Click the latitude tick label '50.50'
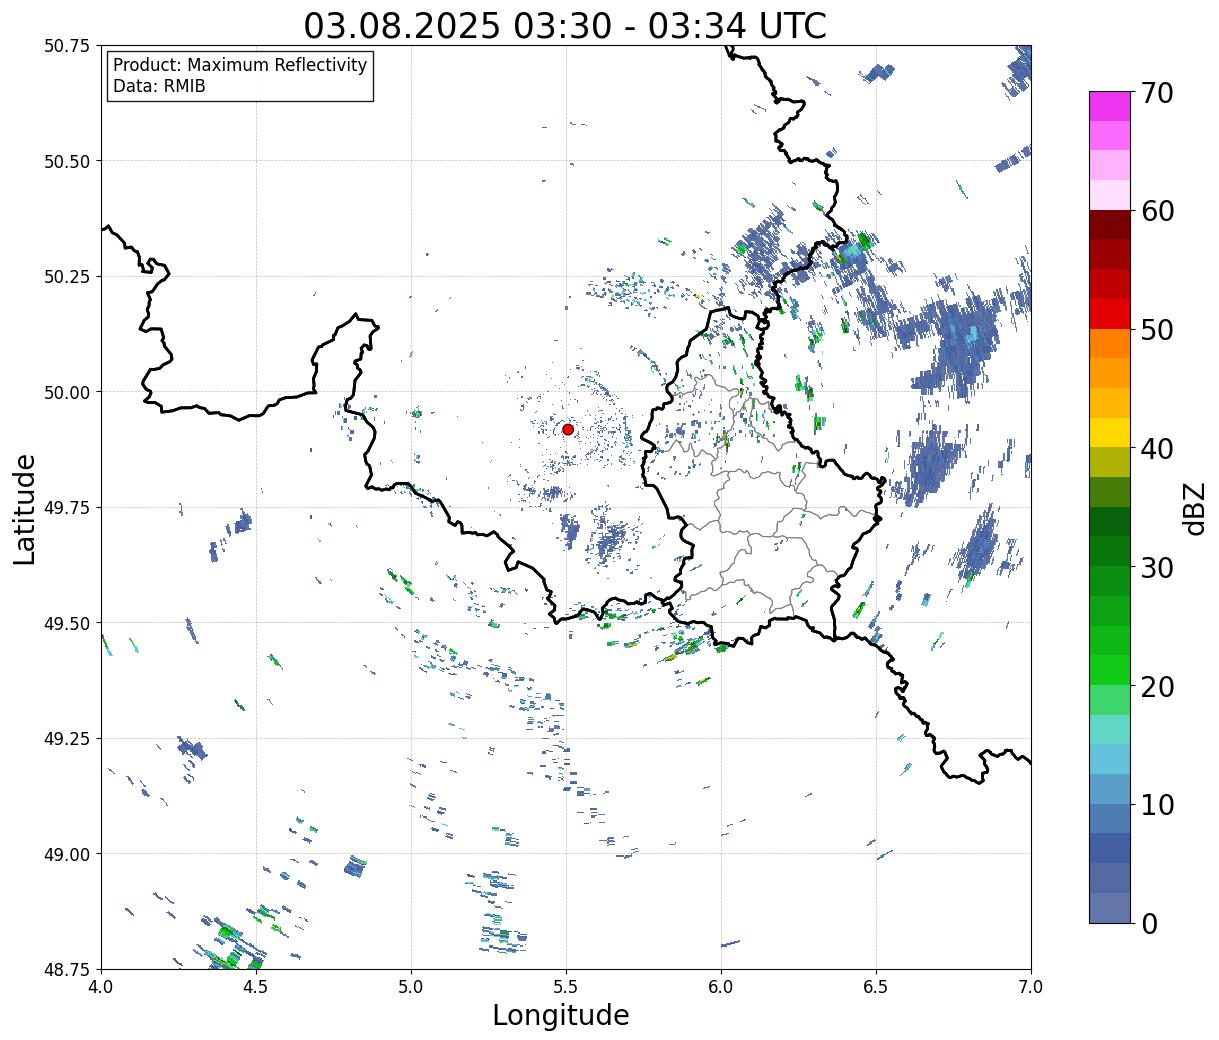The width and height of the screenshot is (1219, 1040). point(67,161)
